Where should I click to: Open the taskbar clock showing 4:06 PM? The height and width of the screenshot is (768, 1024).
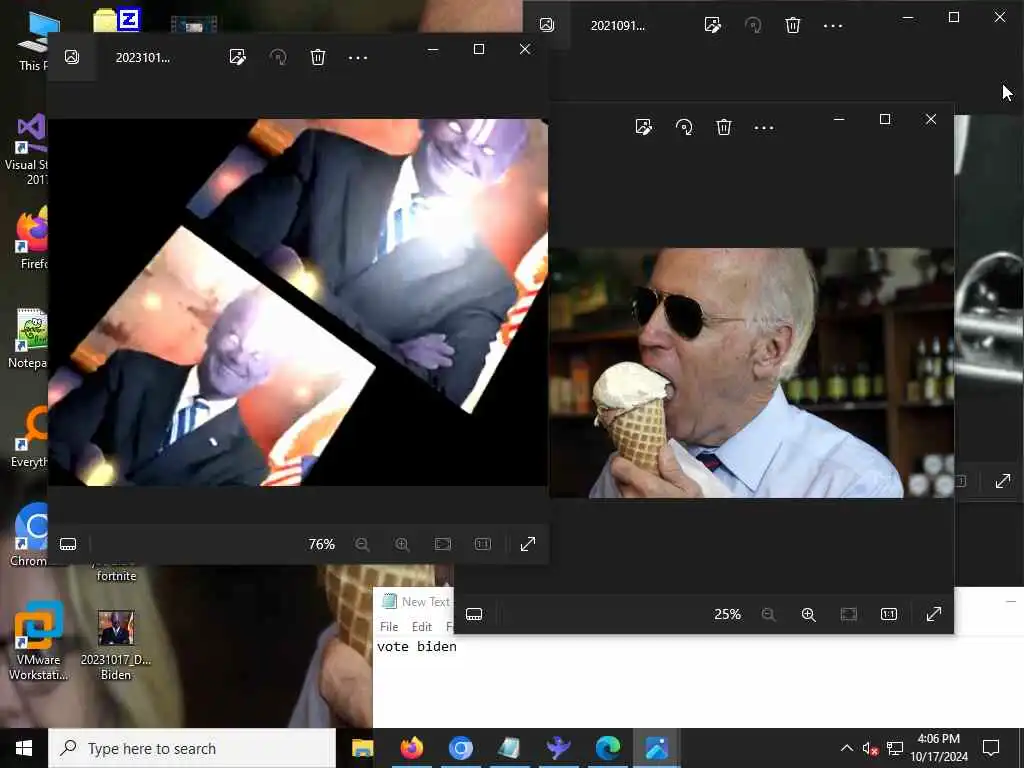point(938,748)
